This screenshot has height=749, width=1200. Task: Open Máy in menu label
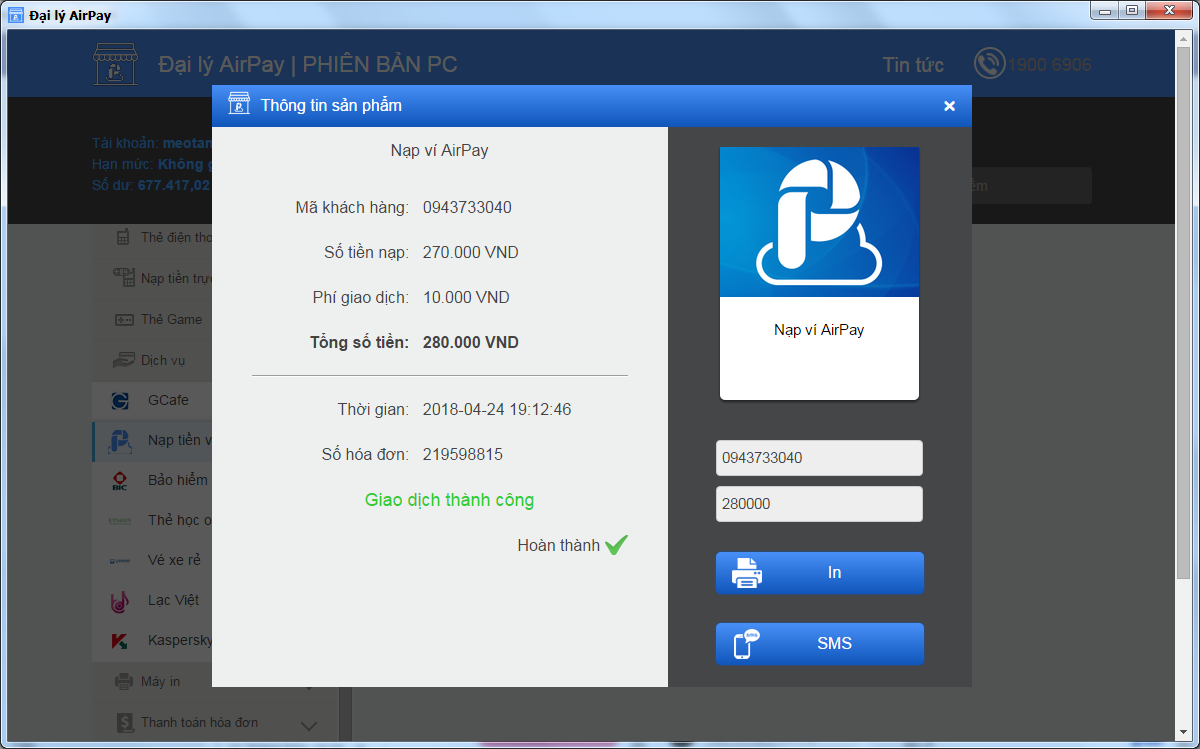[x=160, y=681]
